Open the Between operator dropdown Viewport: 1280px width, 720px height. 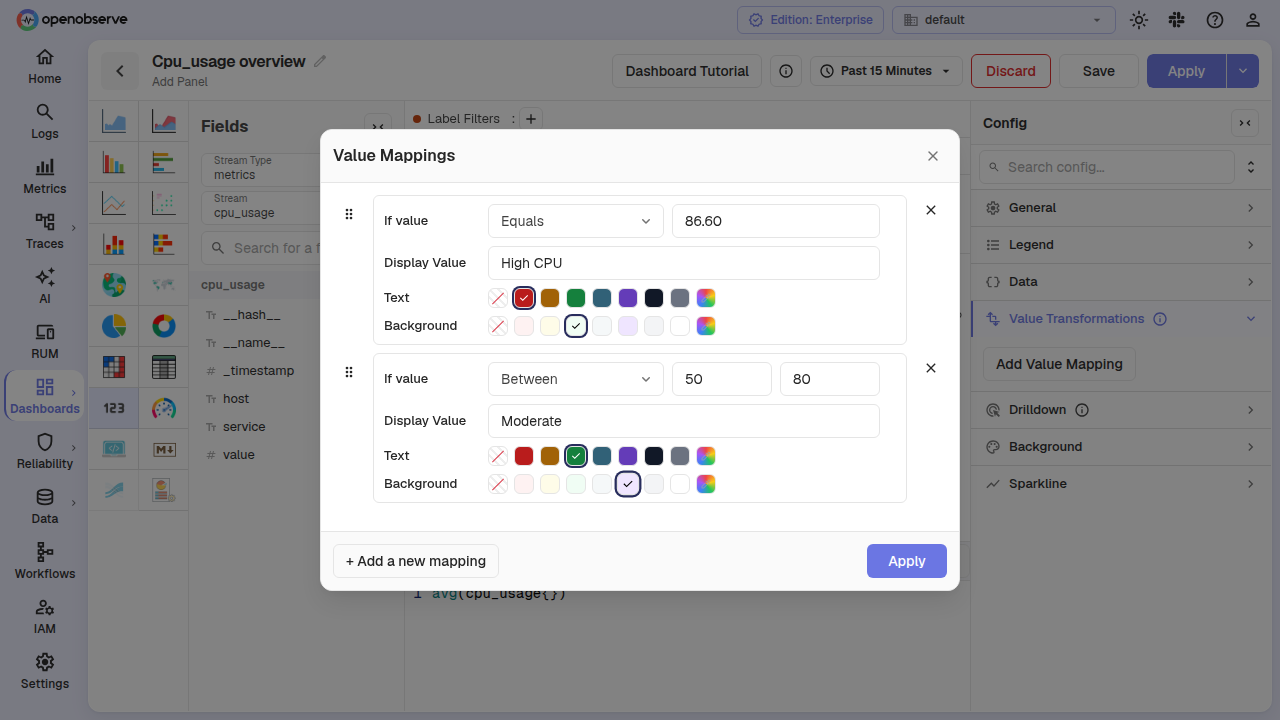[x=576, y=379]
